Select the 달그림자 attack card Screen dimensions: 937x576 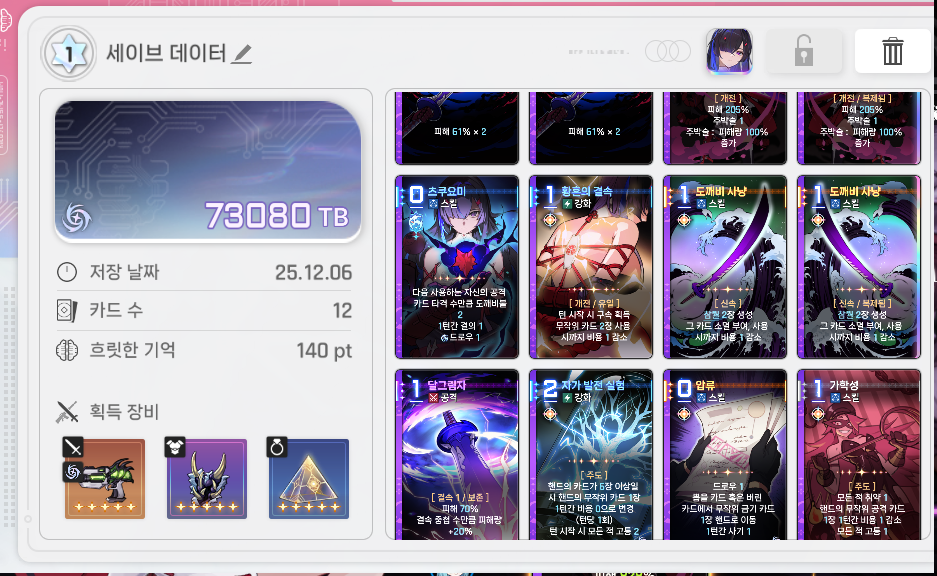[457, 455]
